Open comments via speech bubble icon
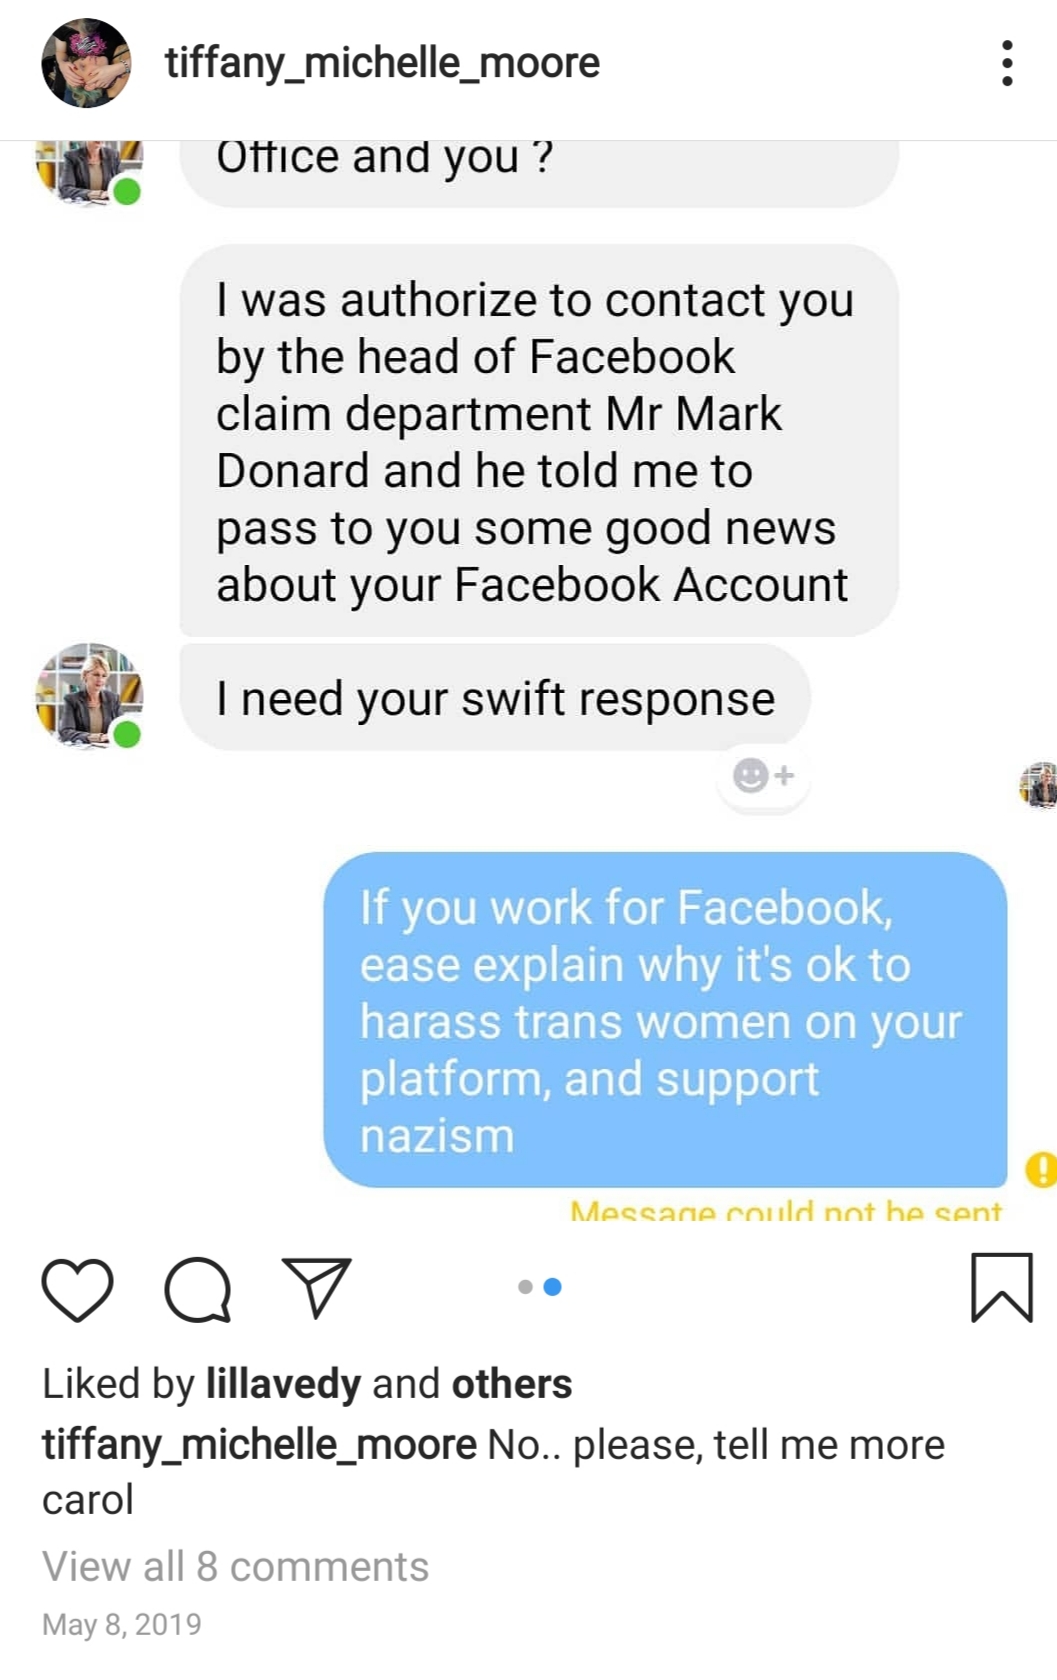Screen dimensions: 1057x1680 pyautogui.click(x=198, y=1289)
